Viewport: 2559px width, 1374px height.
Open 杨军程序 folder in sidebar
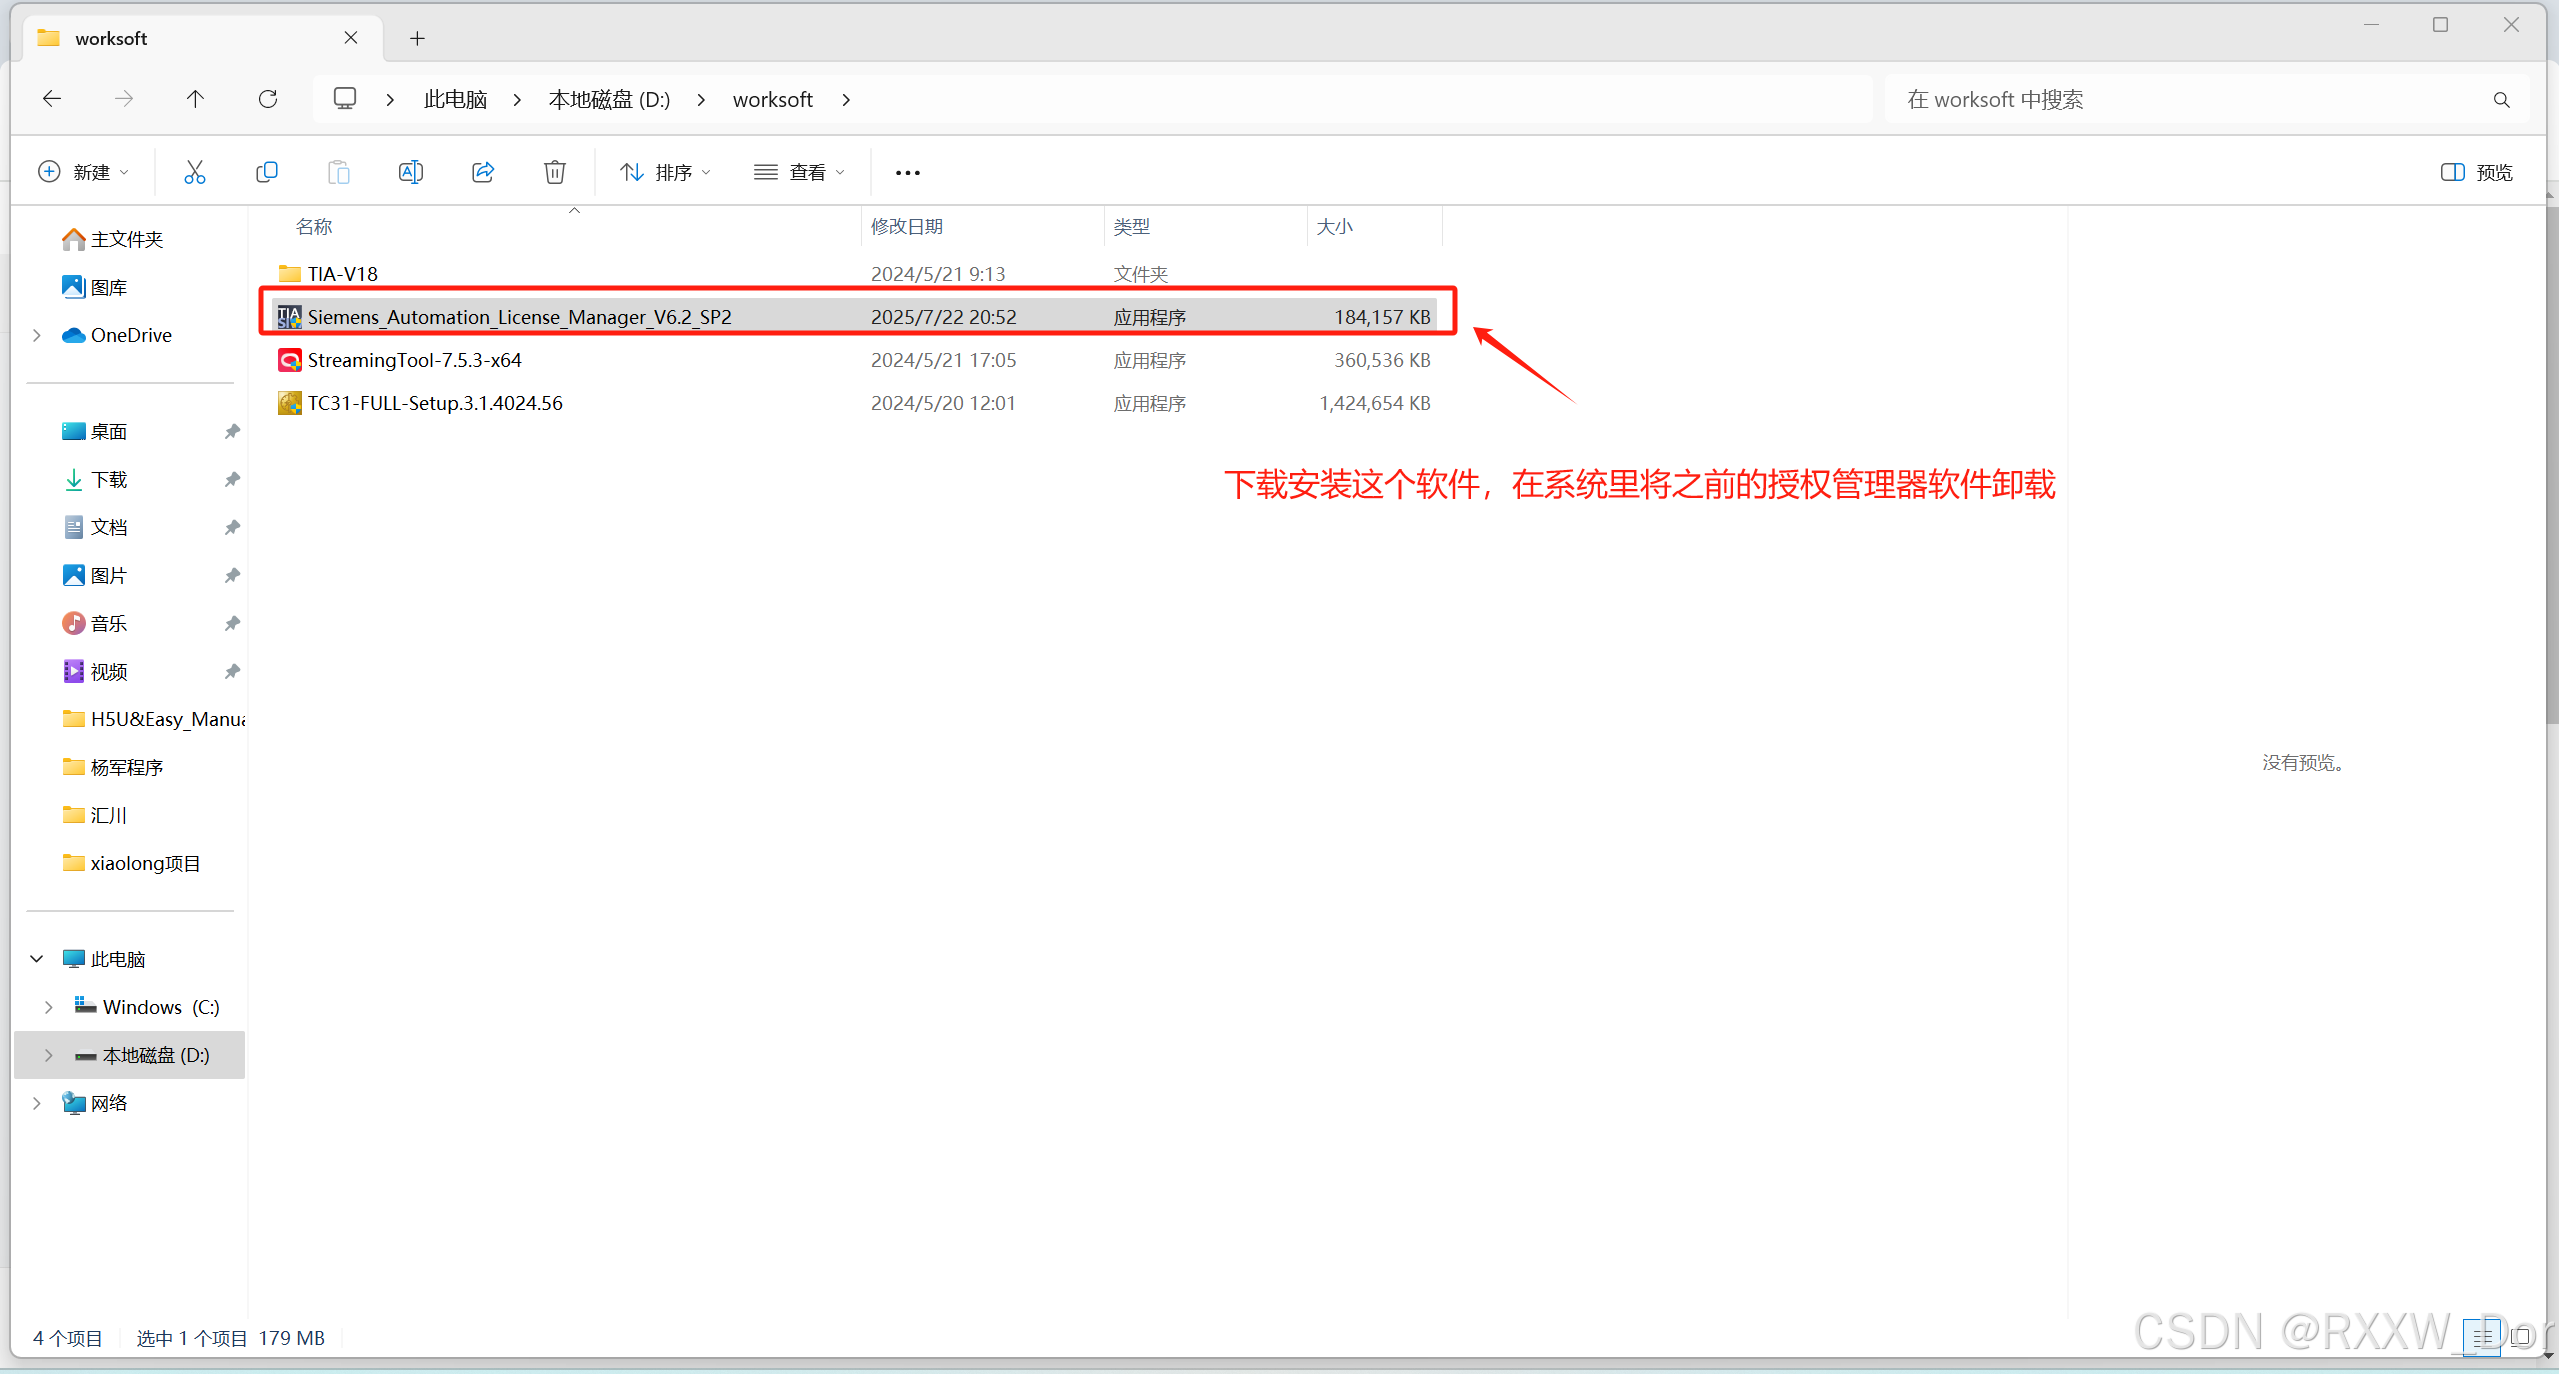[112, 767]
